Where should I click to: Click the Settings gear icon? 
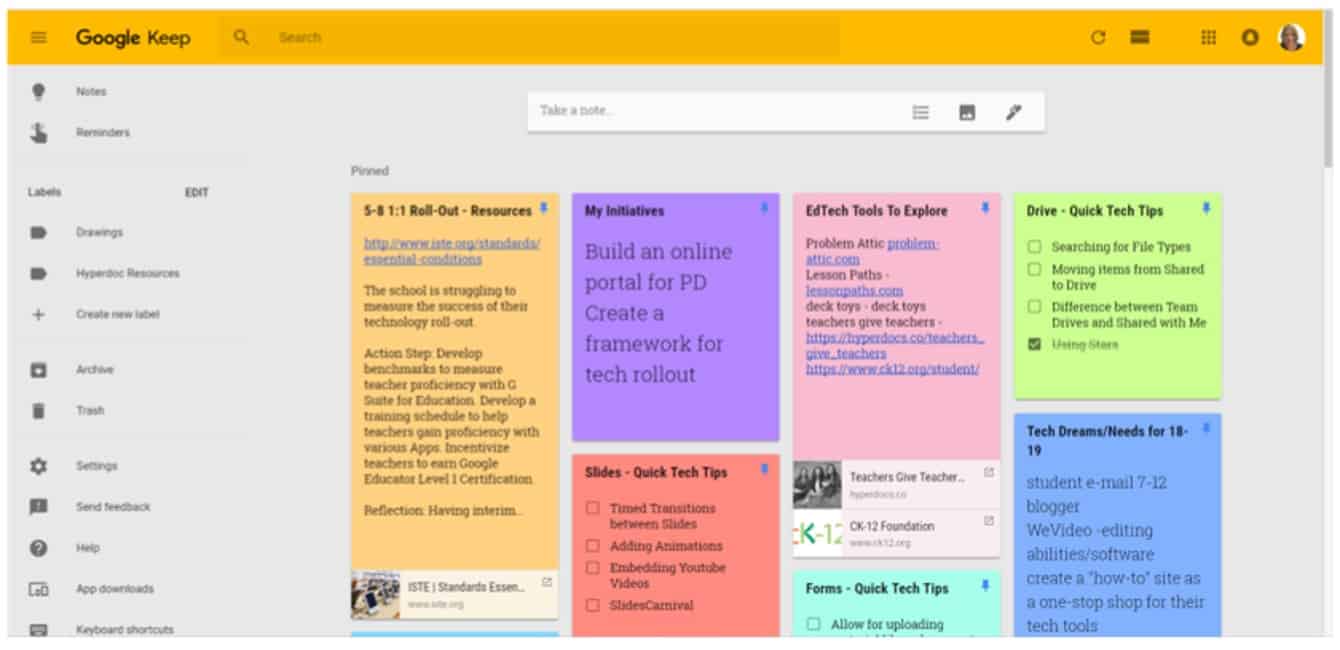pyautogui.click(x=38, y=466)
